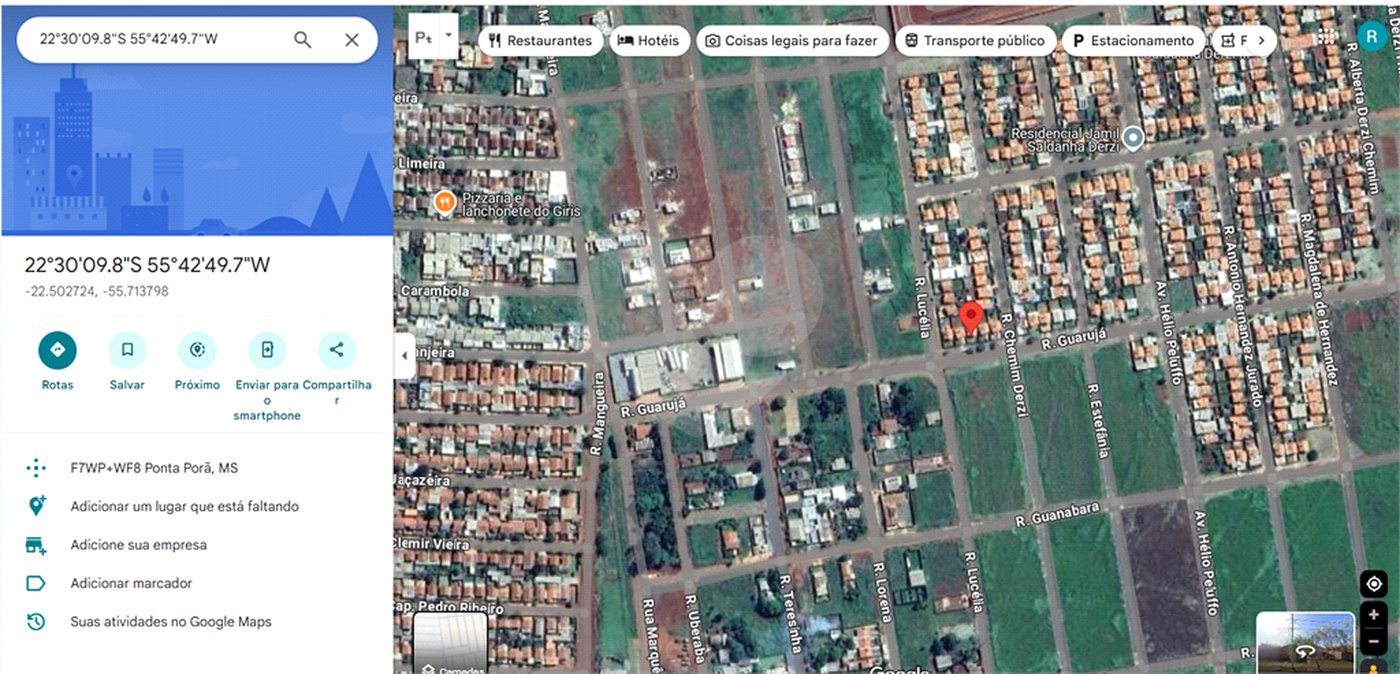Zoom out with minus button
Screen dimensions: 1400x674
[x=1374, y=641]
